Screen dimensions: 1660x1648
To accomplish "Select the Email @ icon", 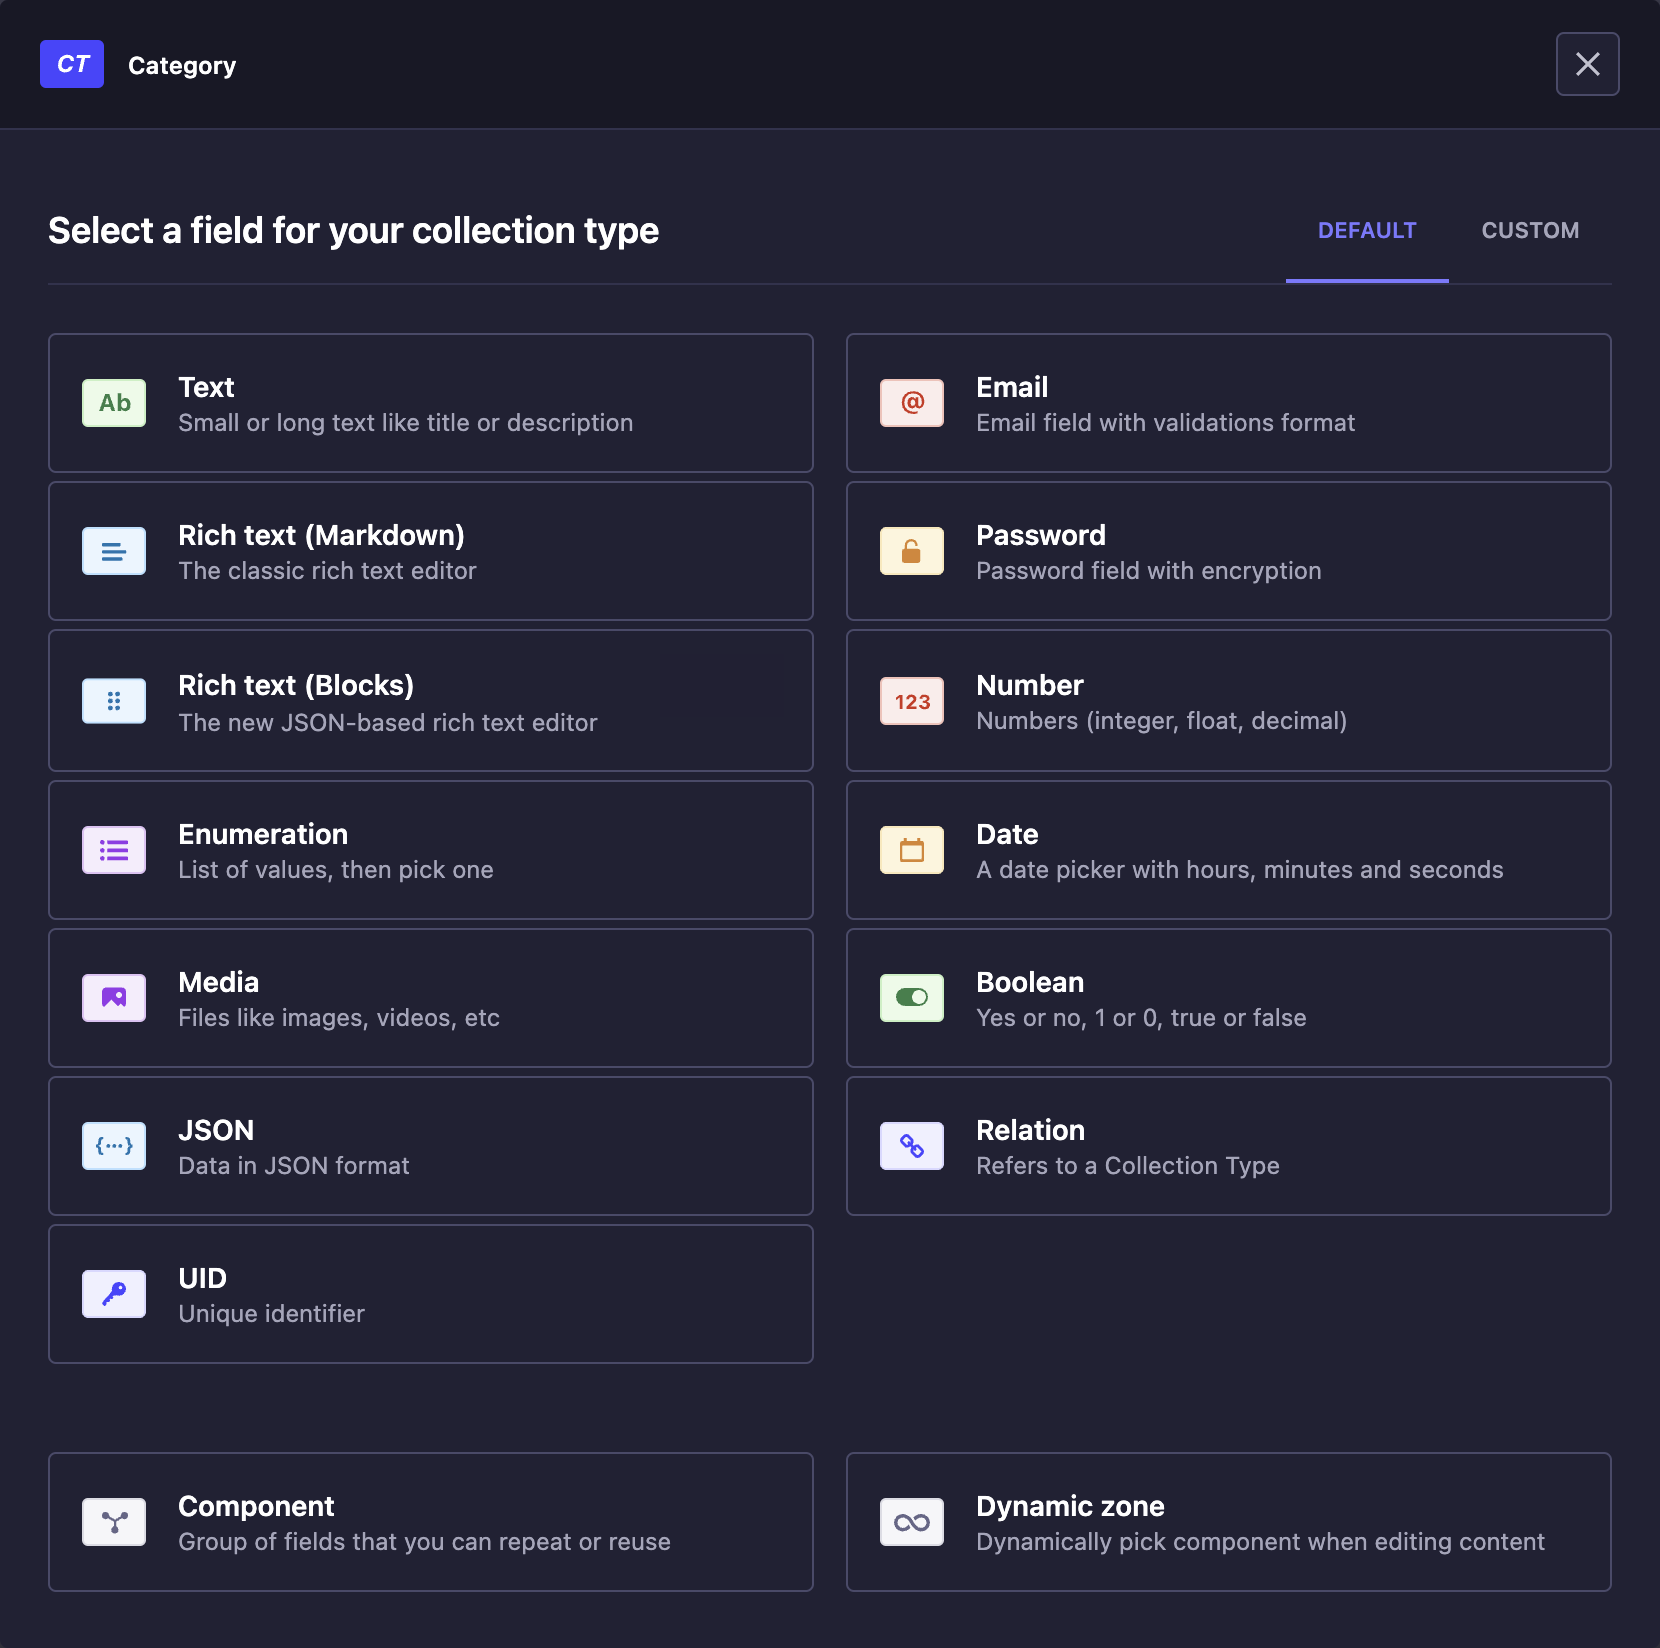I will 912,403.
